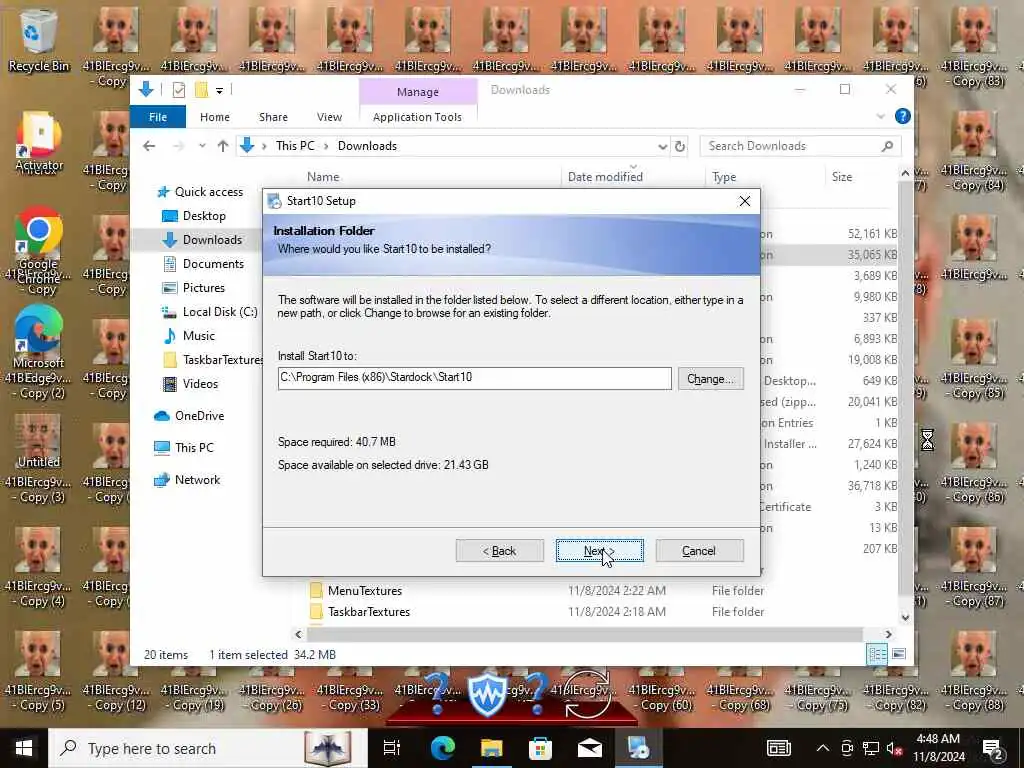The height and width of the screenshot is (768, 1024).
Task: Expand the ribbon with the chevron
Action: [880, 116]
